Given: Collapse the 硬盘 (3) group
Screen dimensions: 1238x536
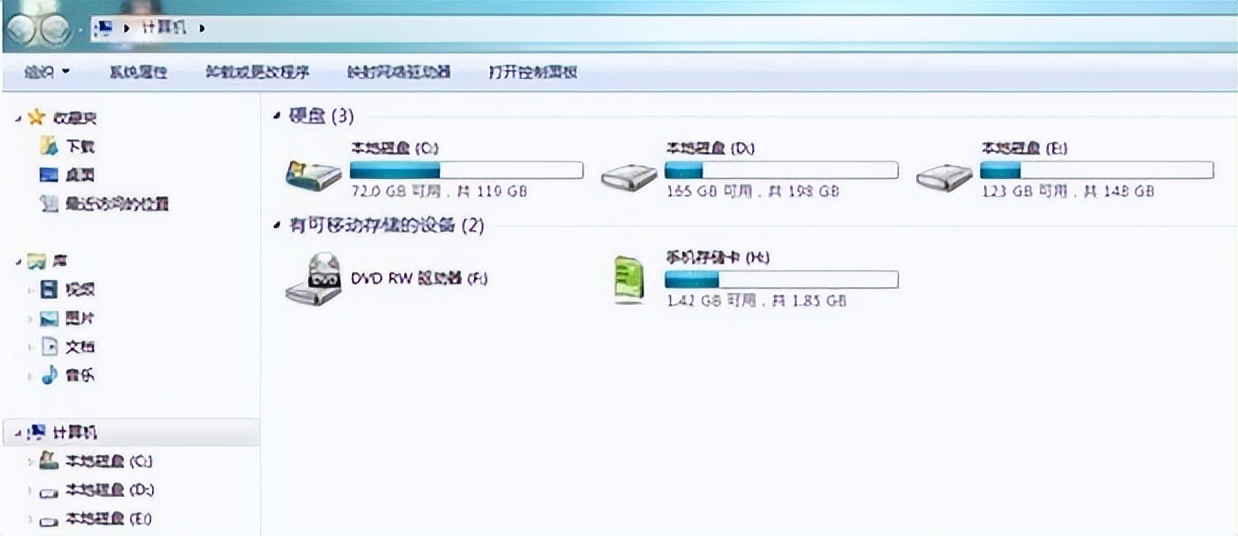Looking at the screenshot, I should click(277, 117).
